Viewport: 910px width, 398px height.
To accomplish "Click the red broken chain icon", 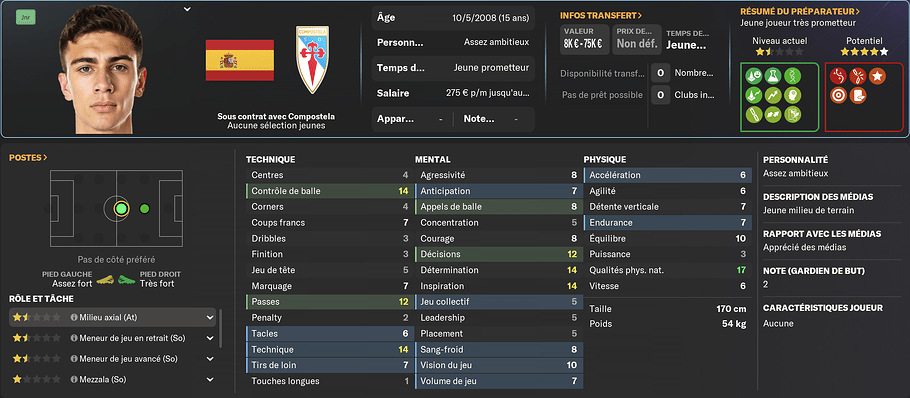I will (857, 75).
